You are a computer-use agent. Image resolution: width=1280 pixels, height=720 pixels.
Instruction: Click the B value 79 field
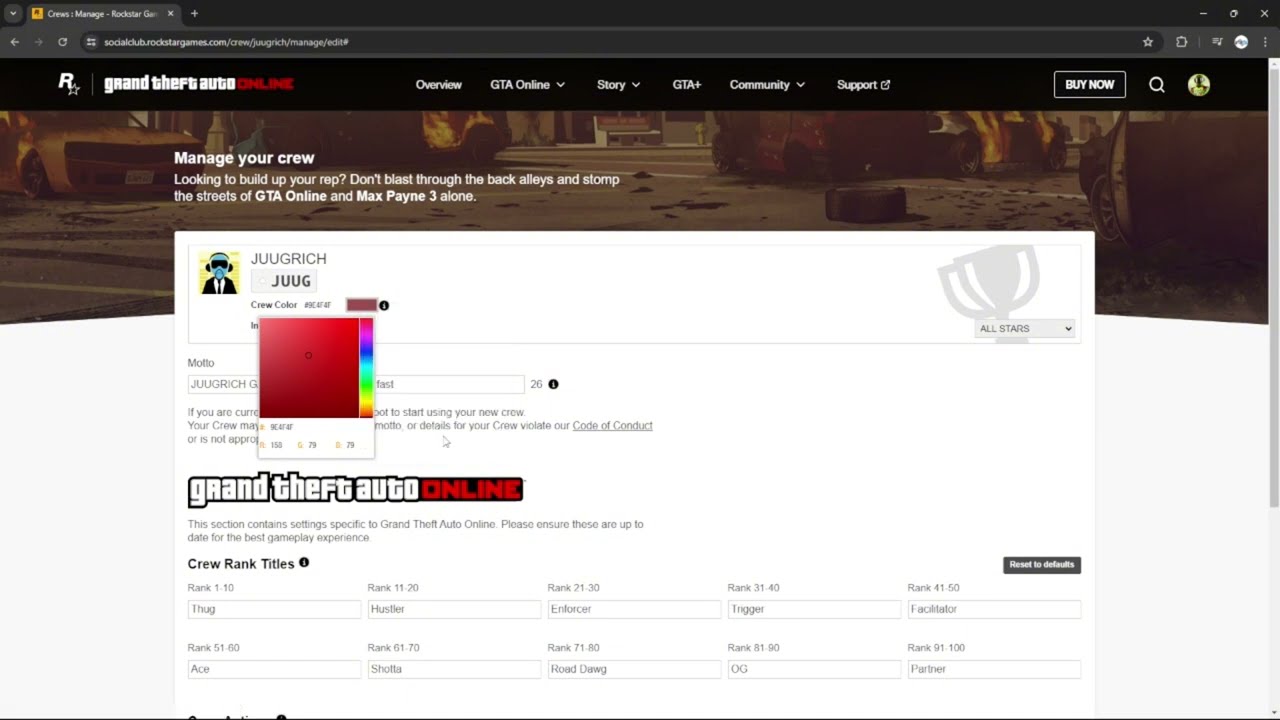coord(349,445)
